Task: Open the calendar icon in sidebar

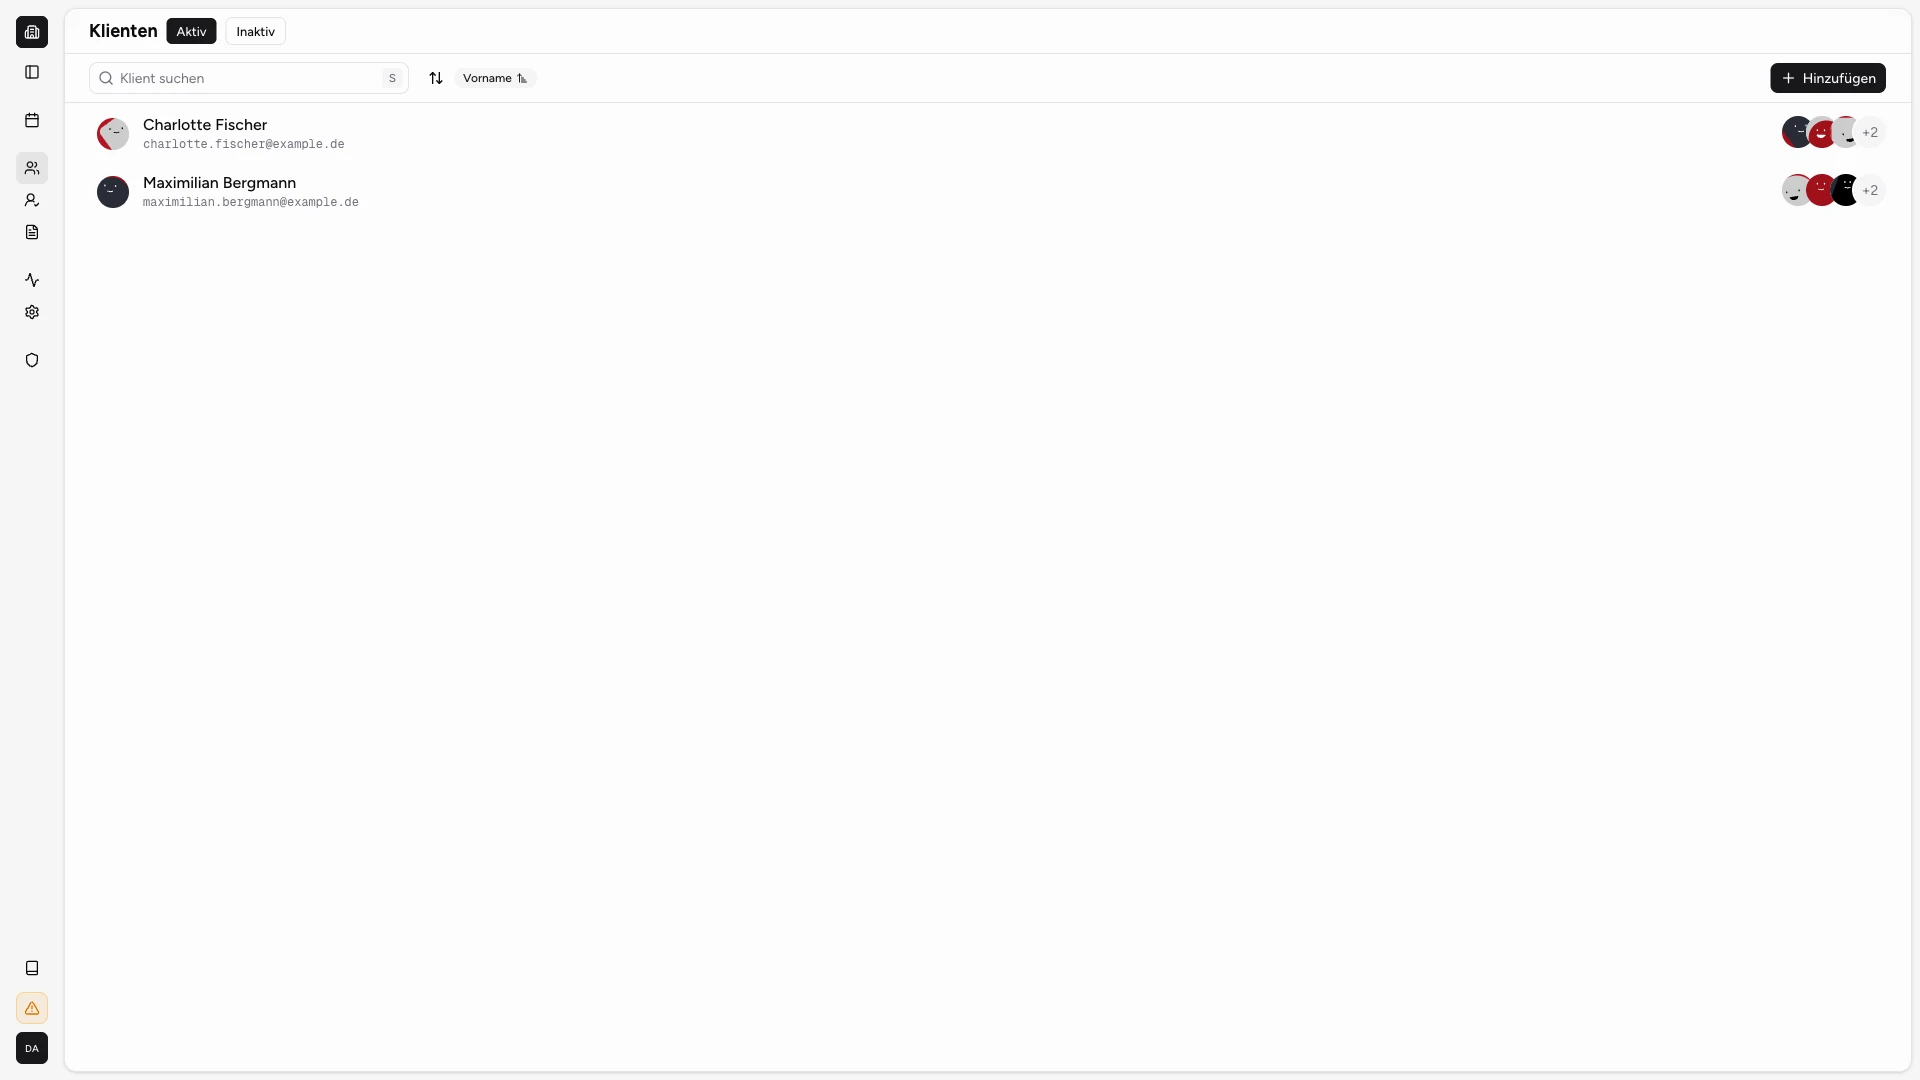Action: coord(32,120)
